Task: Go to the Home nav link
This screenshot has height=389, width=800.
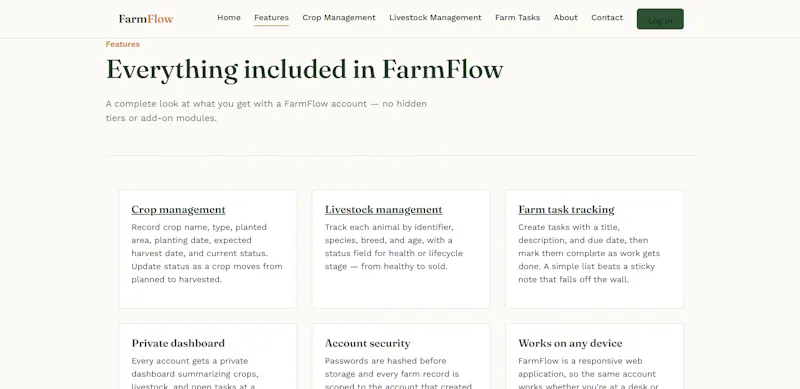Action: [x=229, y=17]
